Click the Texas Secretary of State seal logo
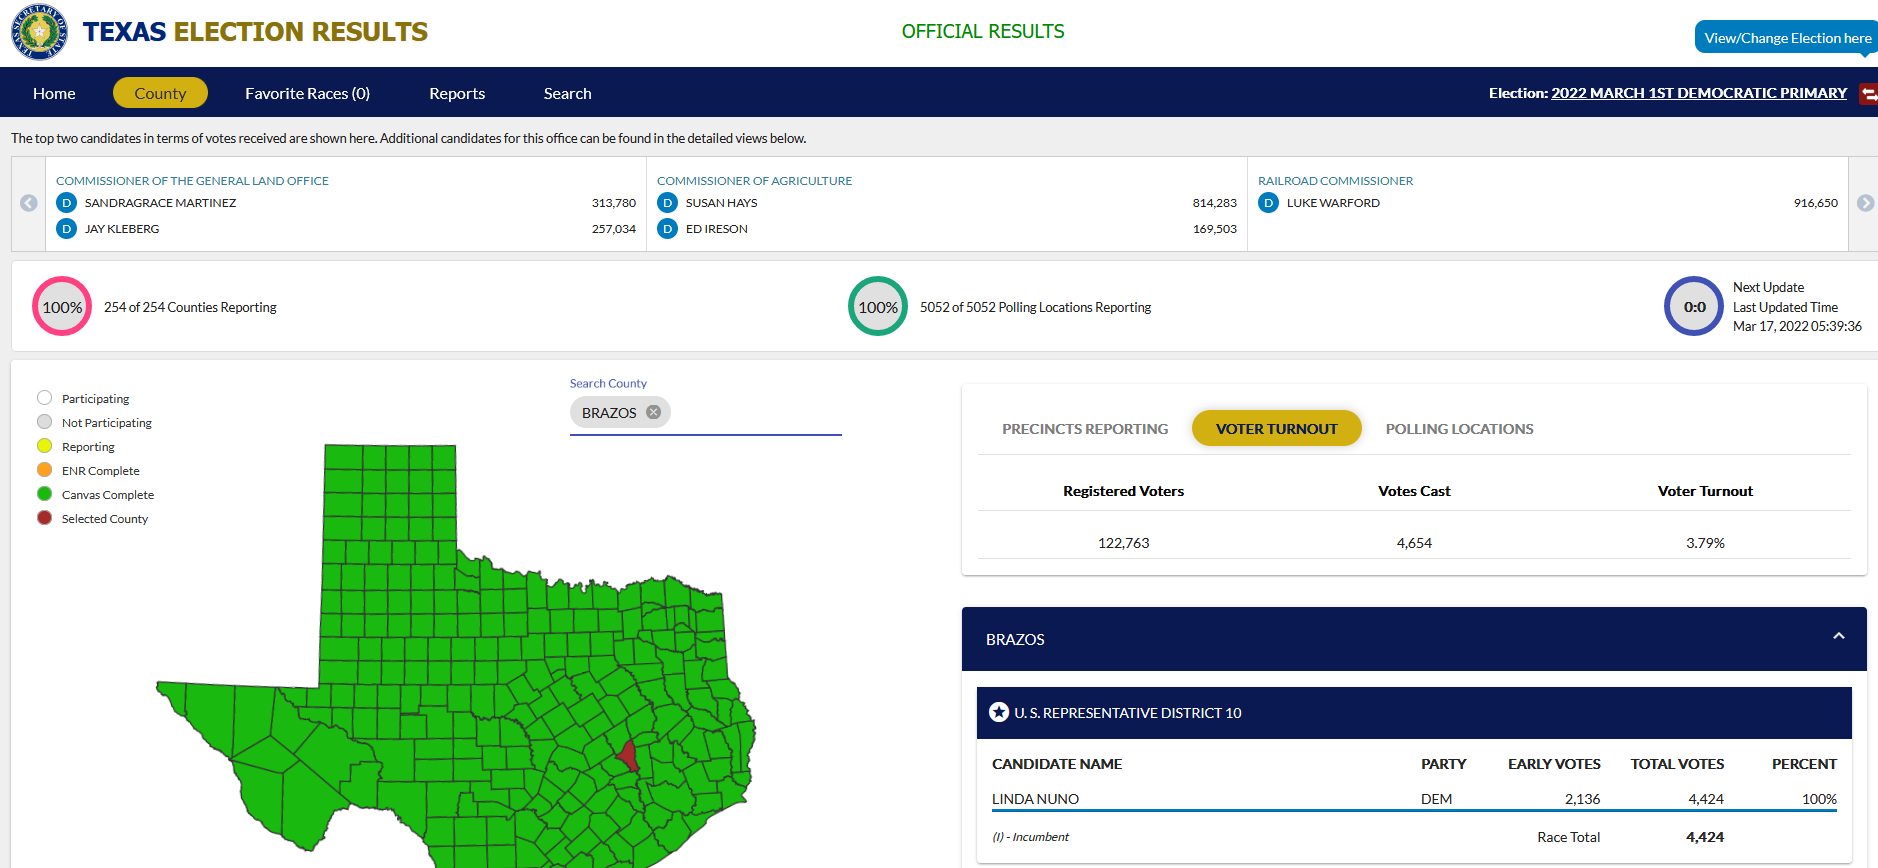This screenshot has height=868, width=1878. tap(39, 32)
